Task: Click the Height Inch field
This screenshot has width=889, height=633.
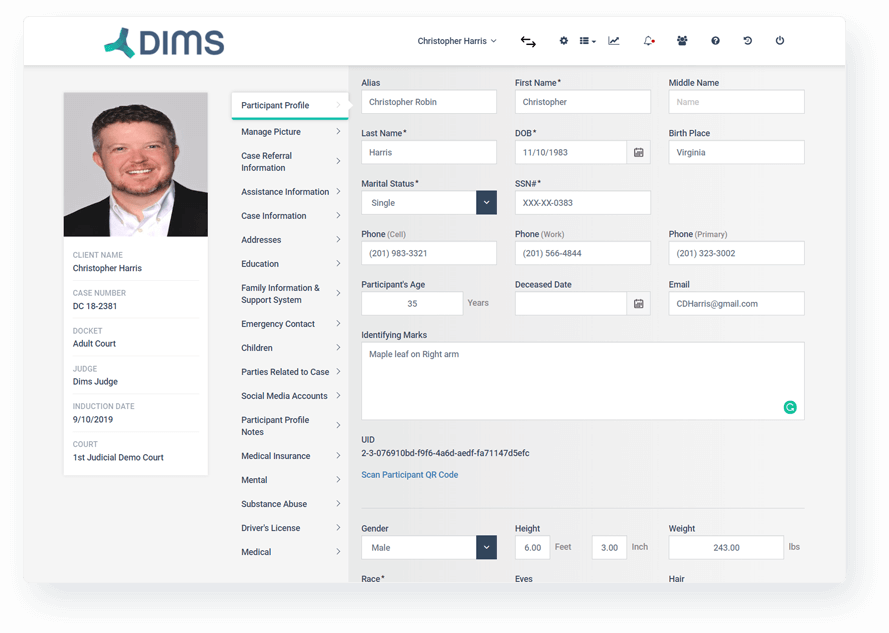Action: pyautogui.click(x=609, y=548)
